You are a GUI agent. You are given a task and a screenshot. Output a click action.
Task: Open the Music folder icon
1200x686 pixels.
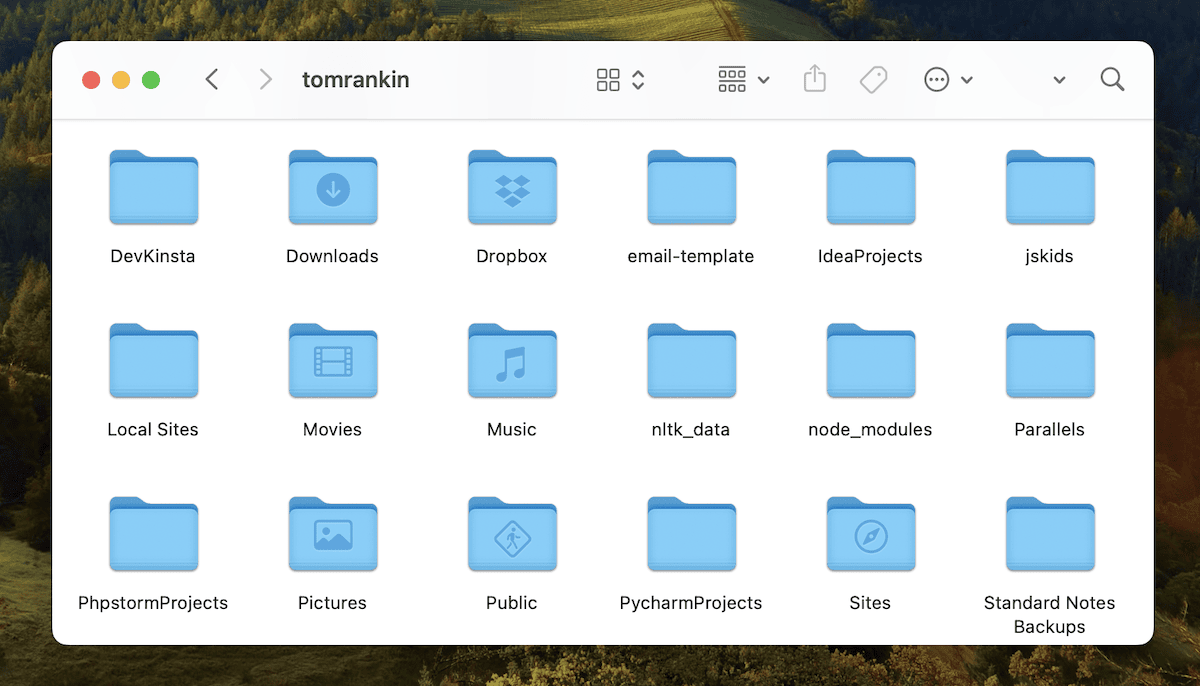coord(512,360)
